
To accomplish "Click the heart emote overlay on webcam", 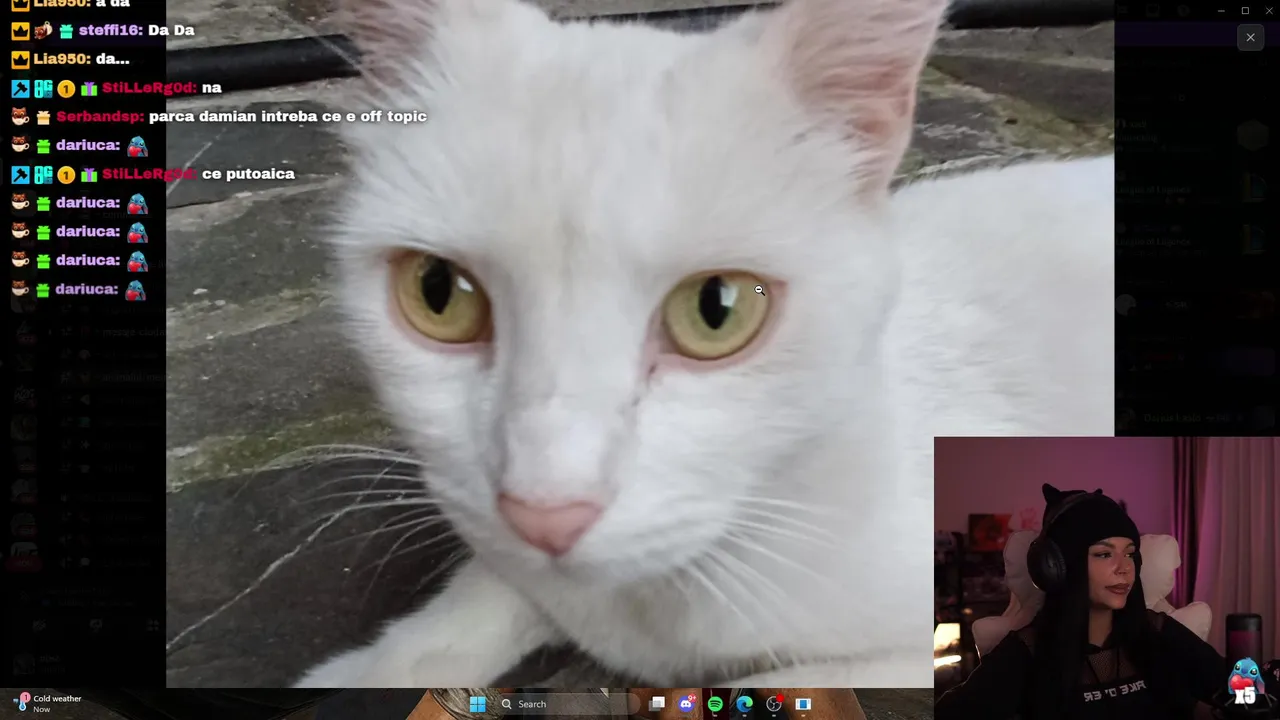I will pyautogui.click(x=1245, y=682).
